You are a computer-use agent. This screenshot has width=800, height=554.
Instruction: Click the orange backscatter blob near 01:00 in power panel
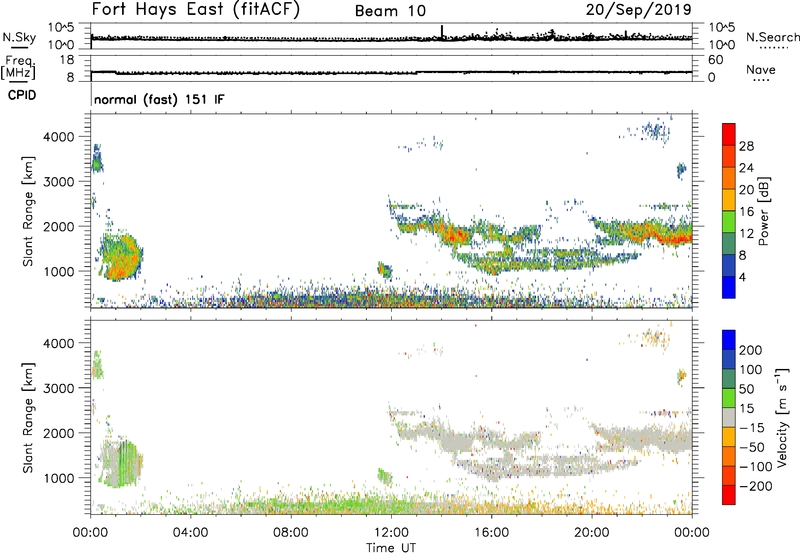(121, 258)
